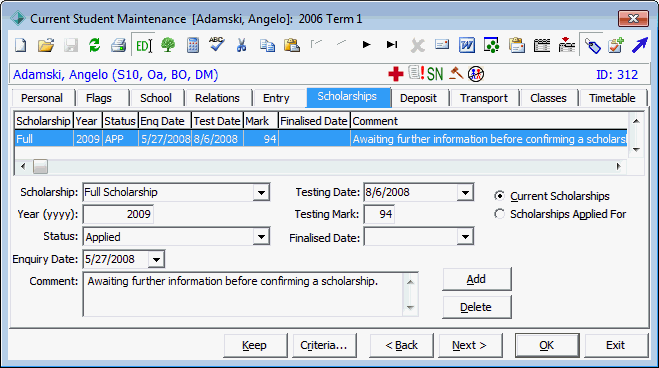Go to next record arrow
Screen dimensions: 659x368
pos(366,45)
